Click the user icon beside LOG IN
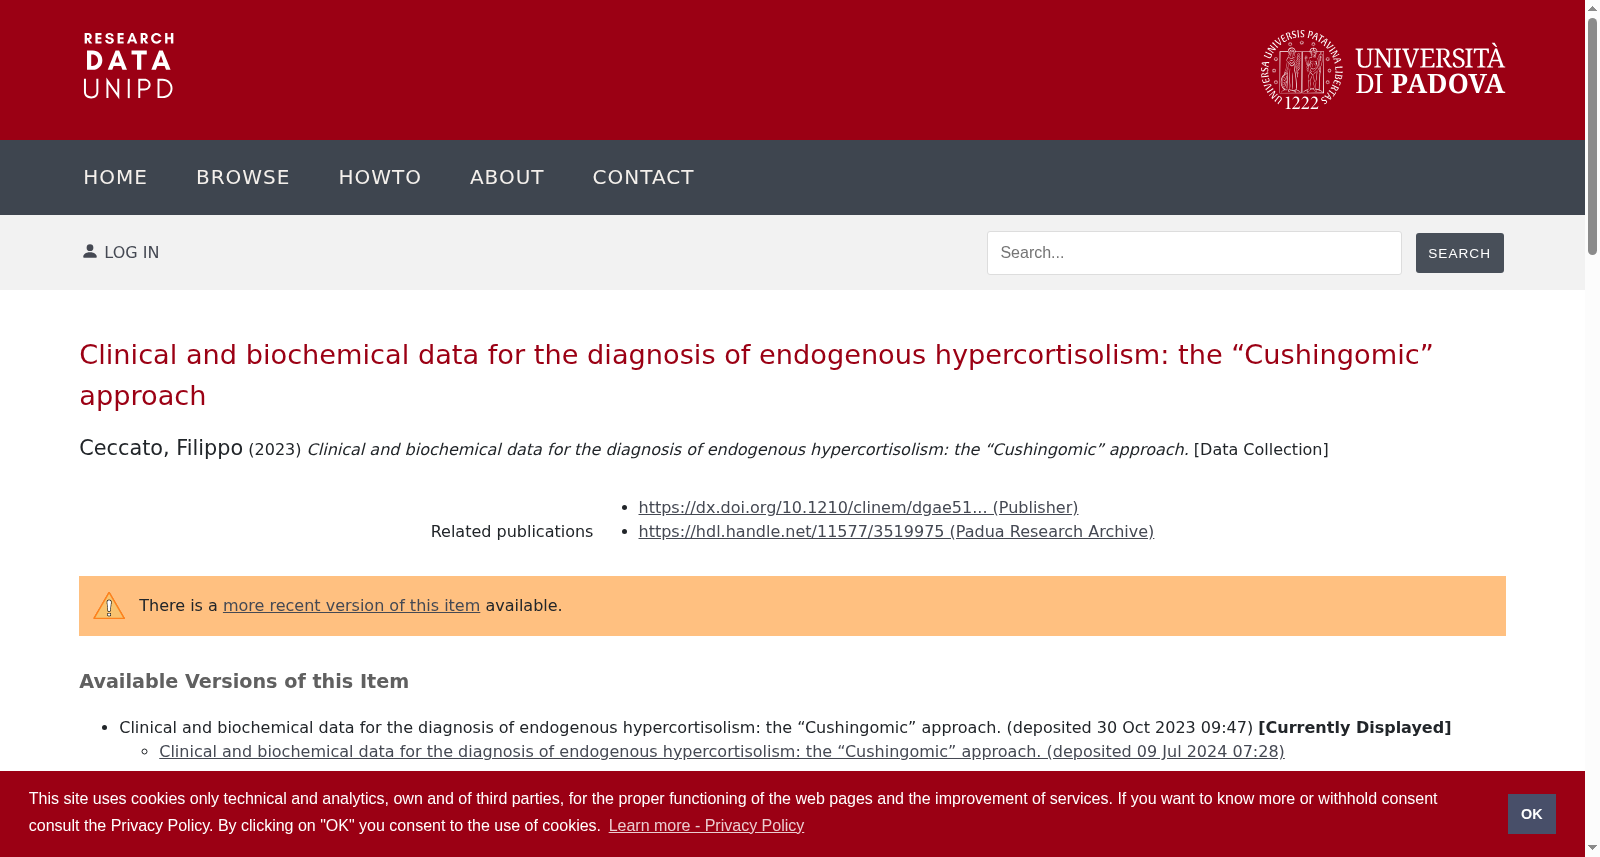 (90, 252)
